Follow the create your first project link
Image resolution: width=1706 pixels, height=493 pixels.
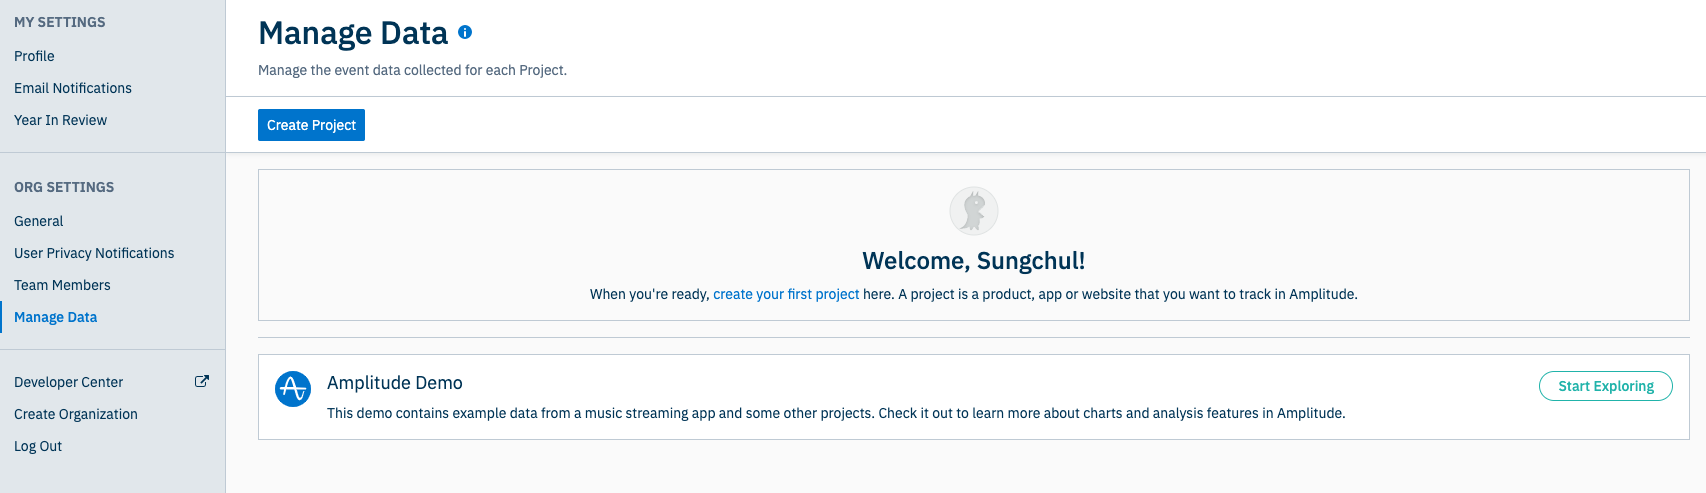pos(786,294)
